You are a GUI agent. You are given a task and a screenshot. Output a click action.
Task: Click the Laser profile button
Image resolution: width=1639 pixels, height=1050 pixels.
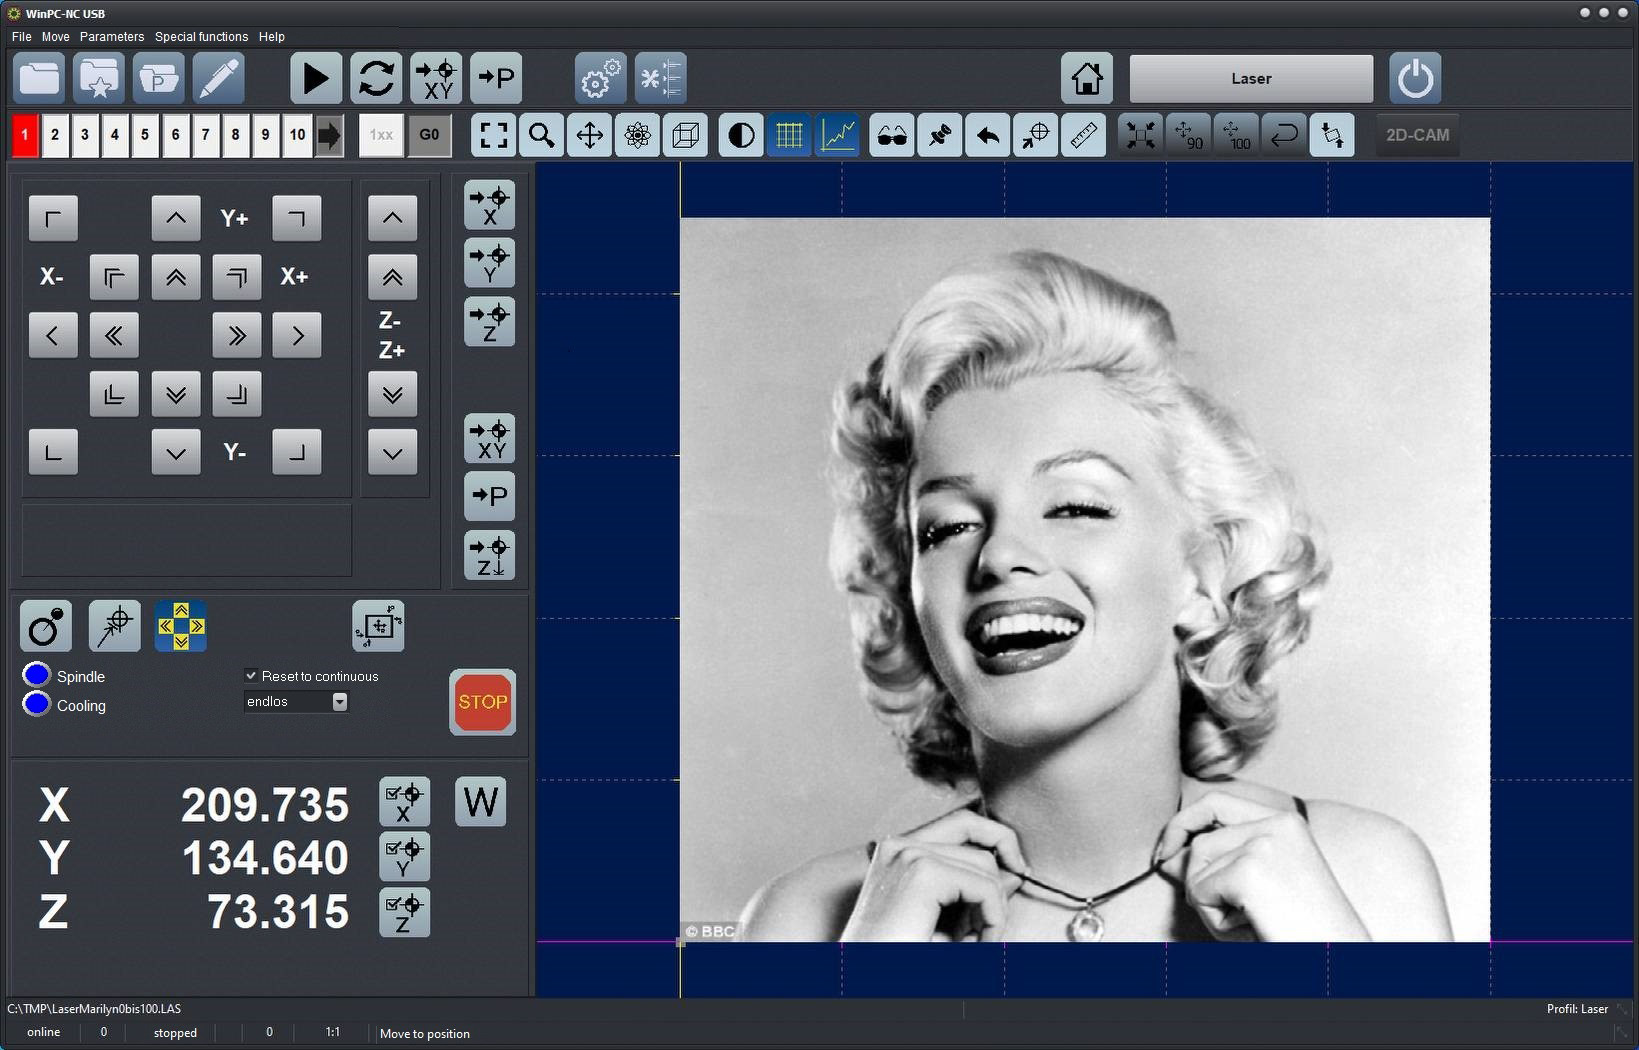coord(1251,78)
